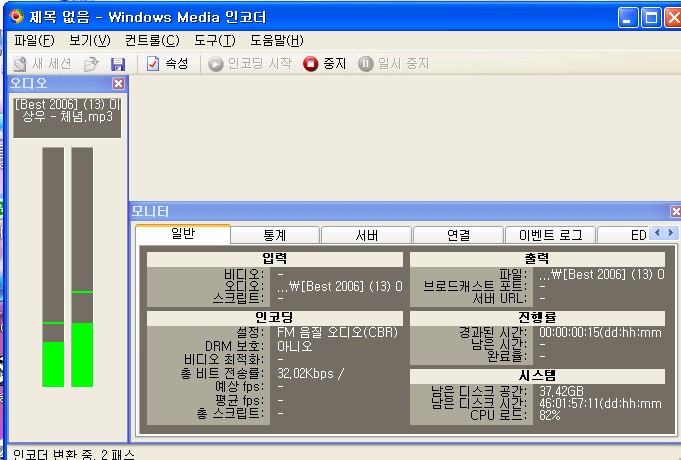This screenshot has width=681, height=460.
Task: Click the 시스템 section header
Action: (537, 376)
